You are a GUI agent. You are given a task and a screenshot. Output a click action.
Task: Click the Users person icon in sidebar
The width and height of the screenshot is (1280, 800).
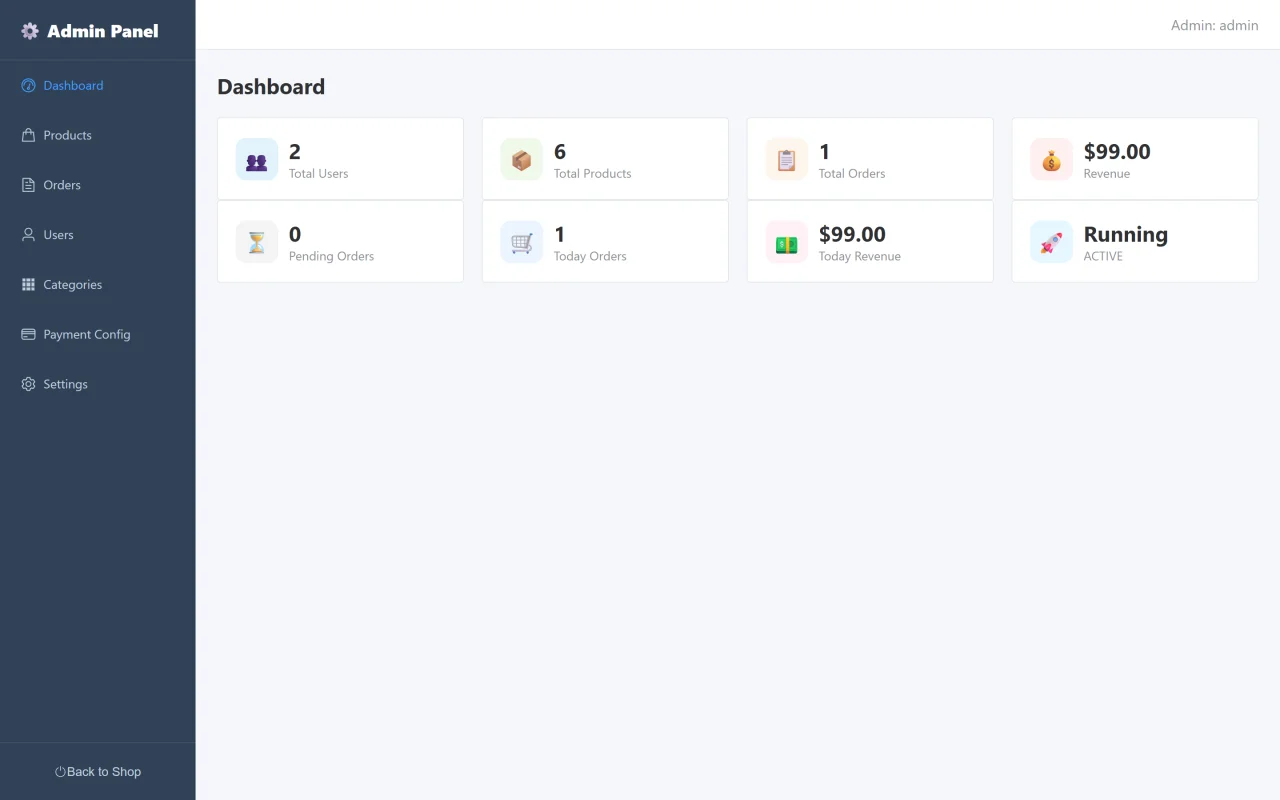click(28, 235)
